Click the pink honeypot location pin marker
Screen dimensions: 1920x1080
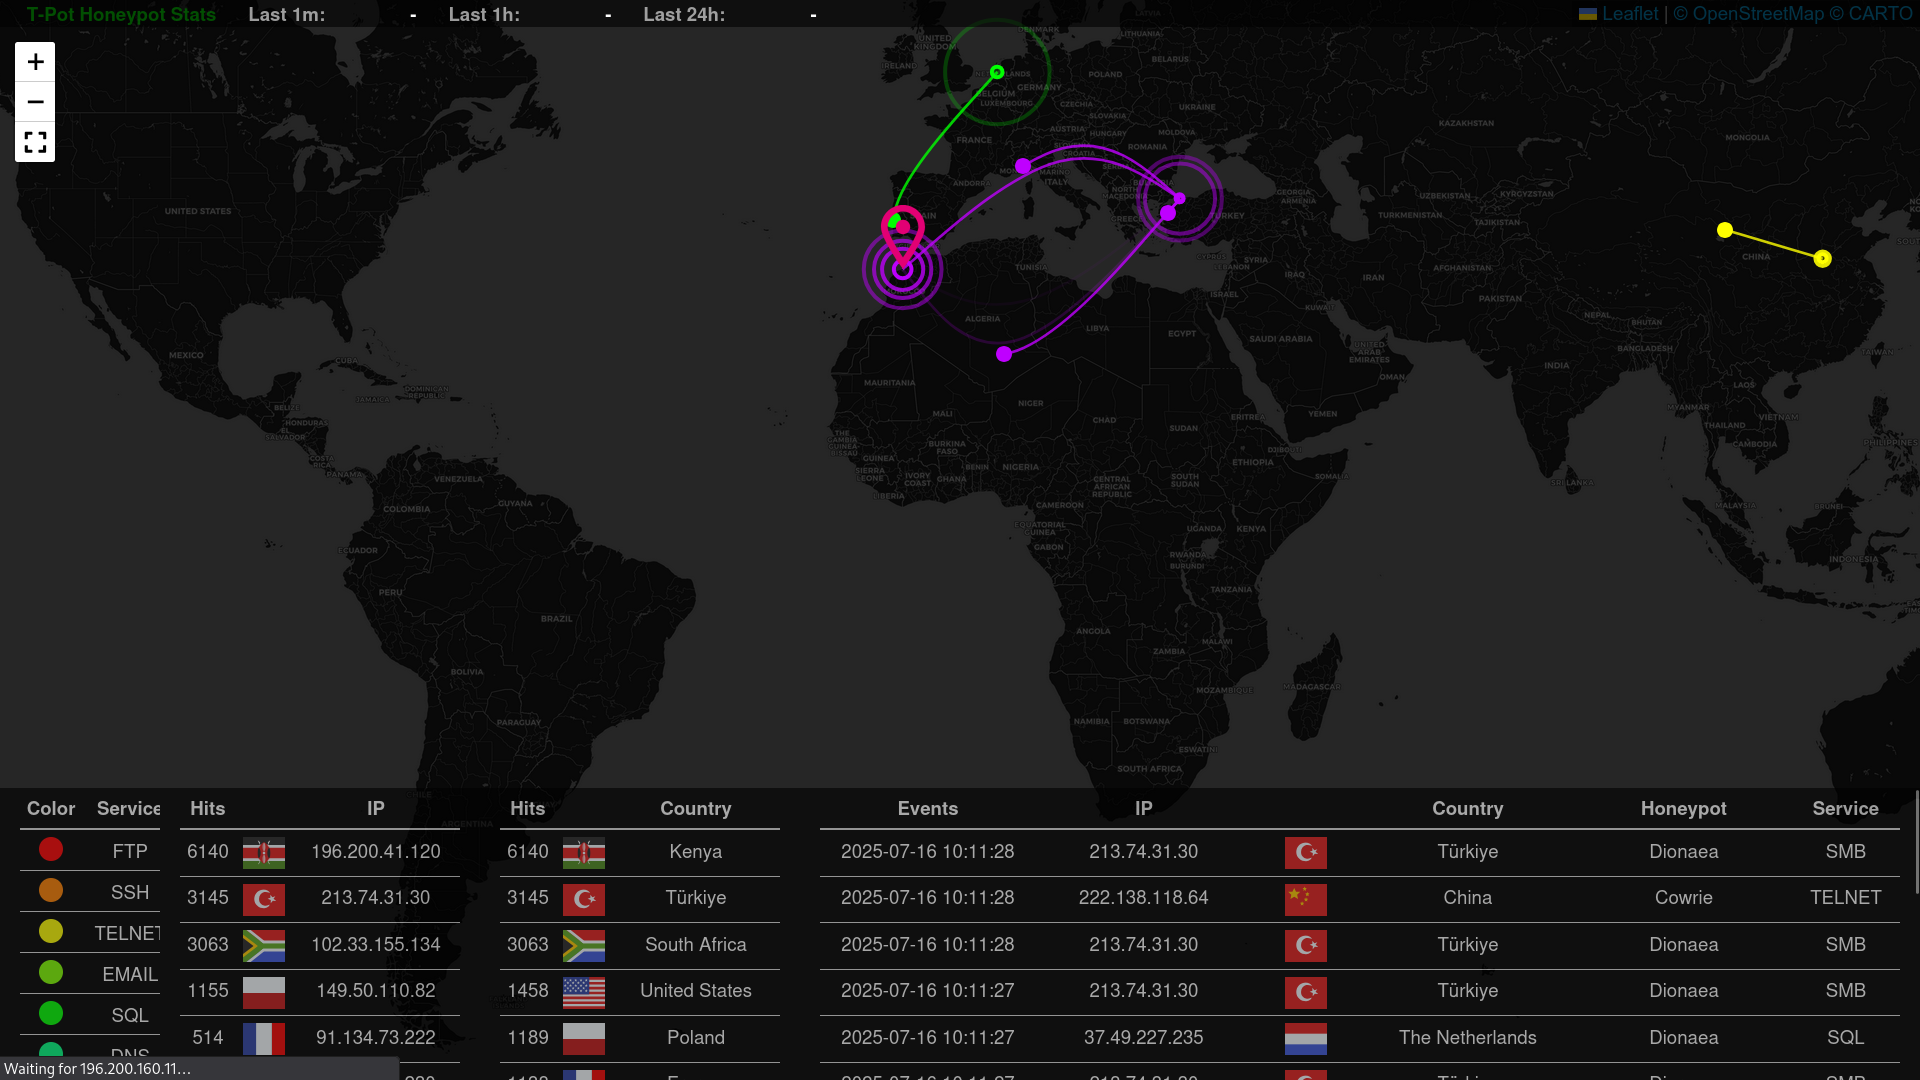[902, 232]
